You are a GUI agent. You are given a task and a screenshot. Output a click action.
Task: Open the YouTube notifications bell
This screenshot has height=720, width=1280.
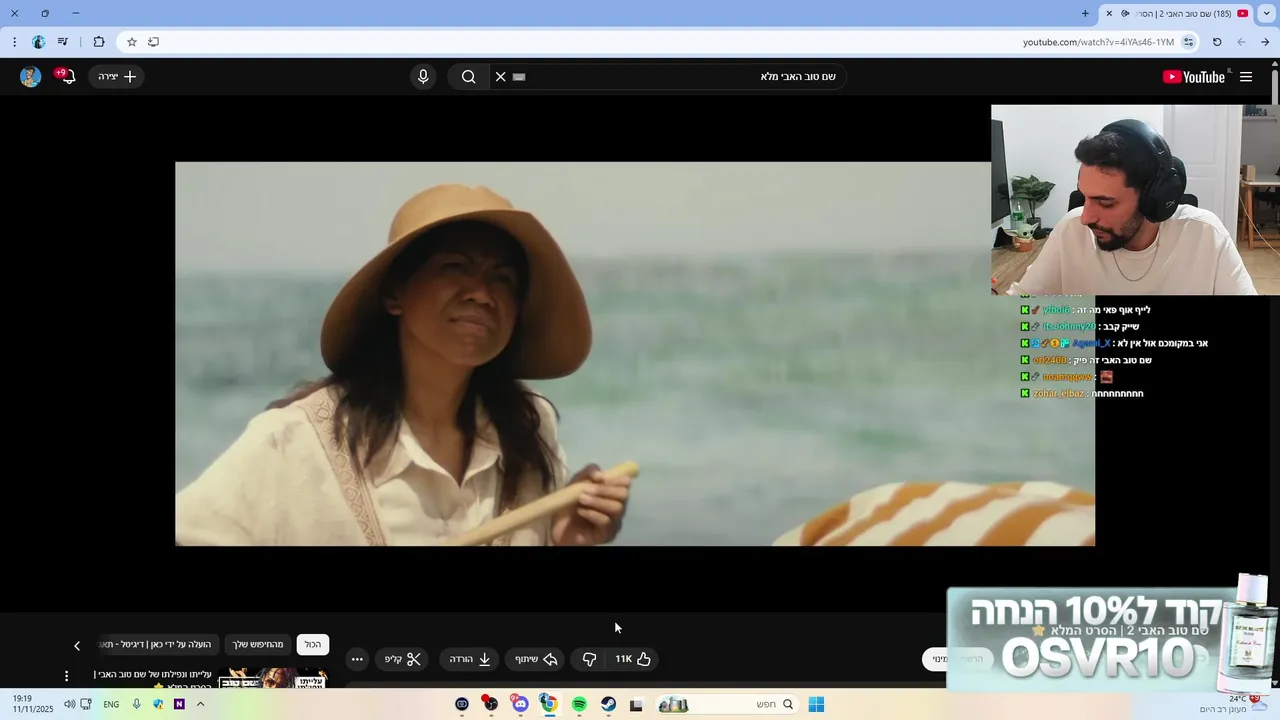click(x=67, y=77)
